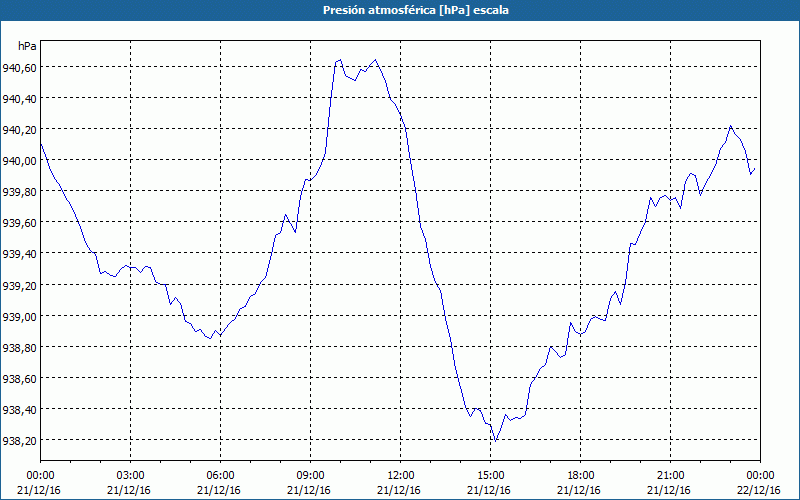800x500 pixels.
Task: Click the 21/12/16 date under 18:00
Action: [x=579, y=490]
